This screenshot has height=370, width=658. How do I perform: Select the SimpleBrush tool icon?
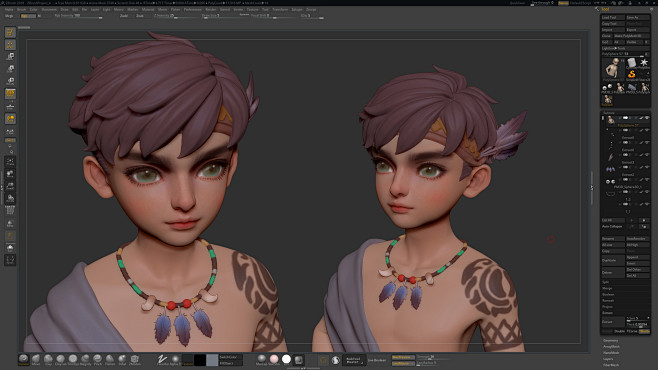click(632, 76)
